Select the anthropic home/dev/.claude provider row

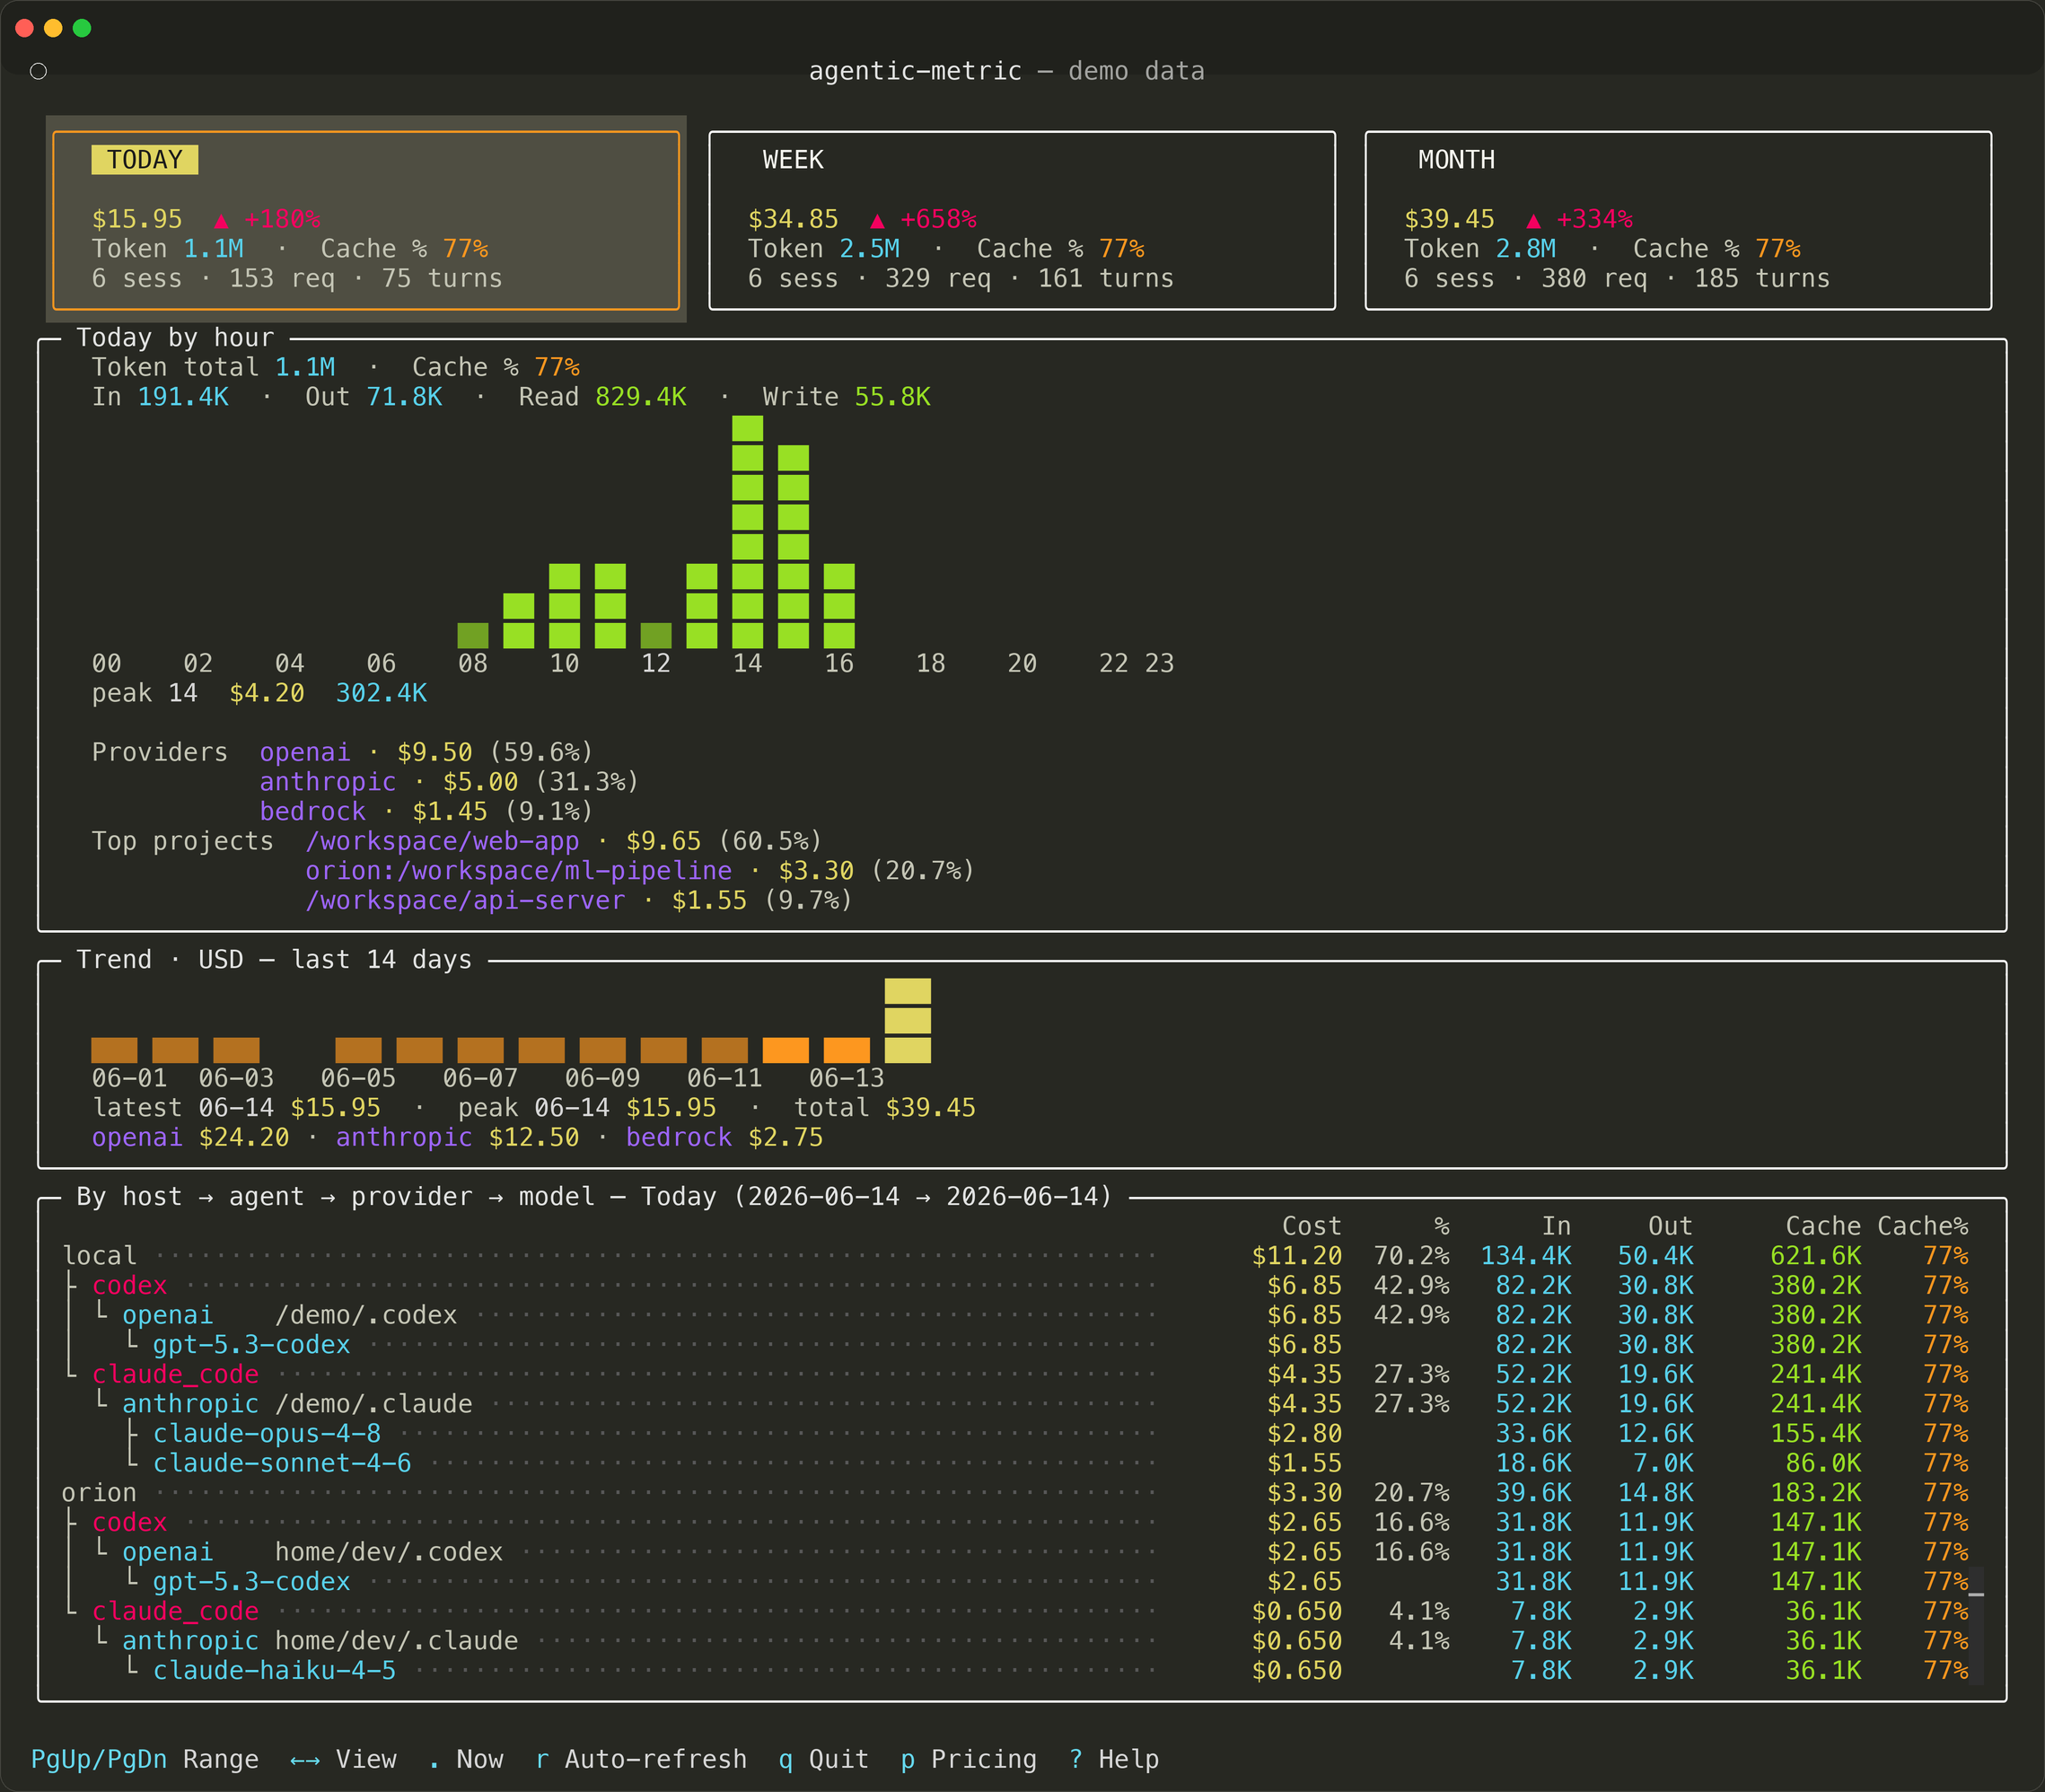click(x=1015, y=1641)
